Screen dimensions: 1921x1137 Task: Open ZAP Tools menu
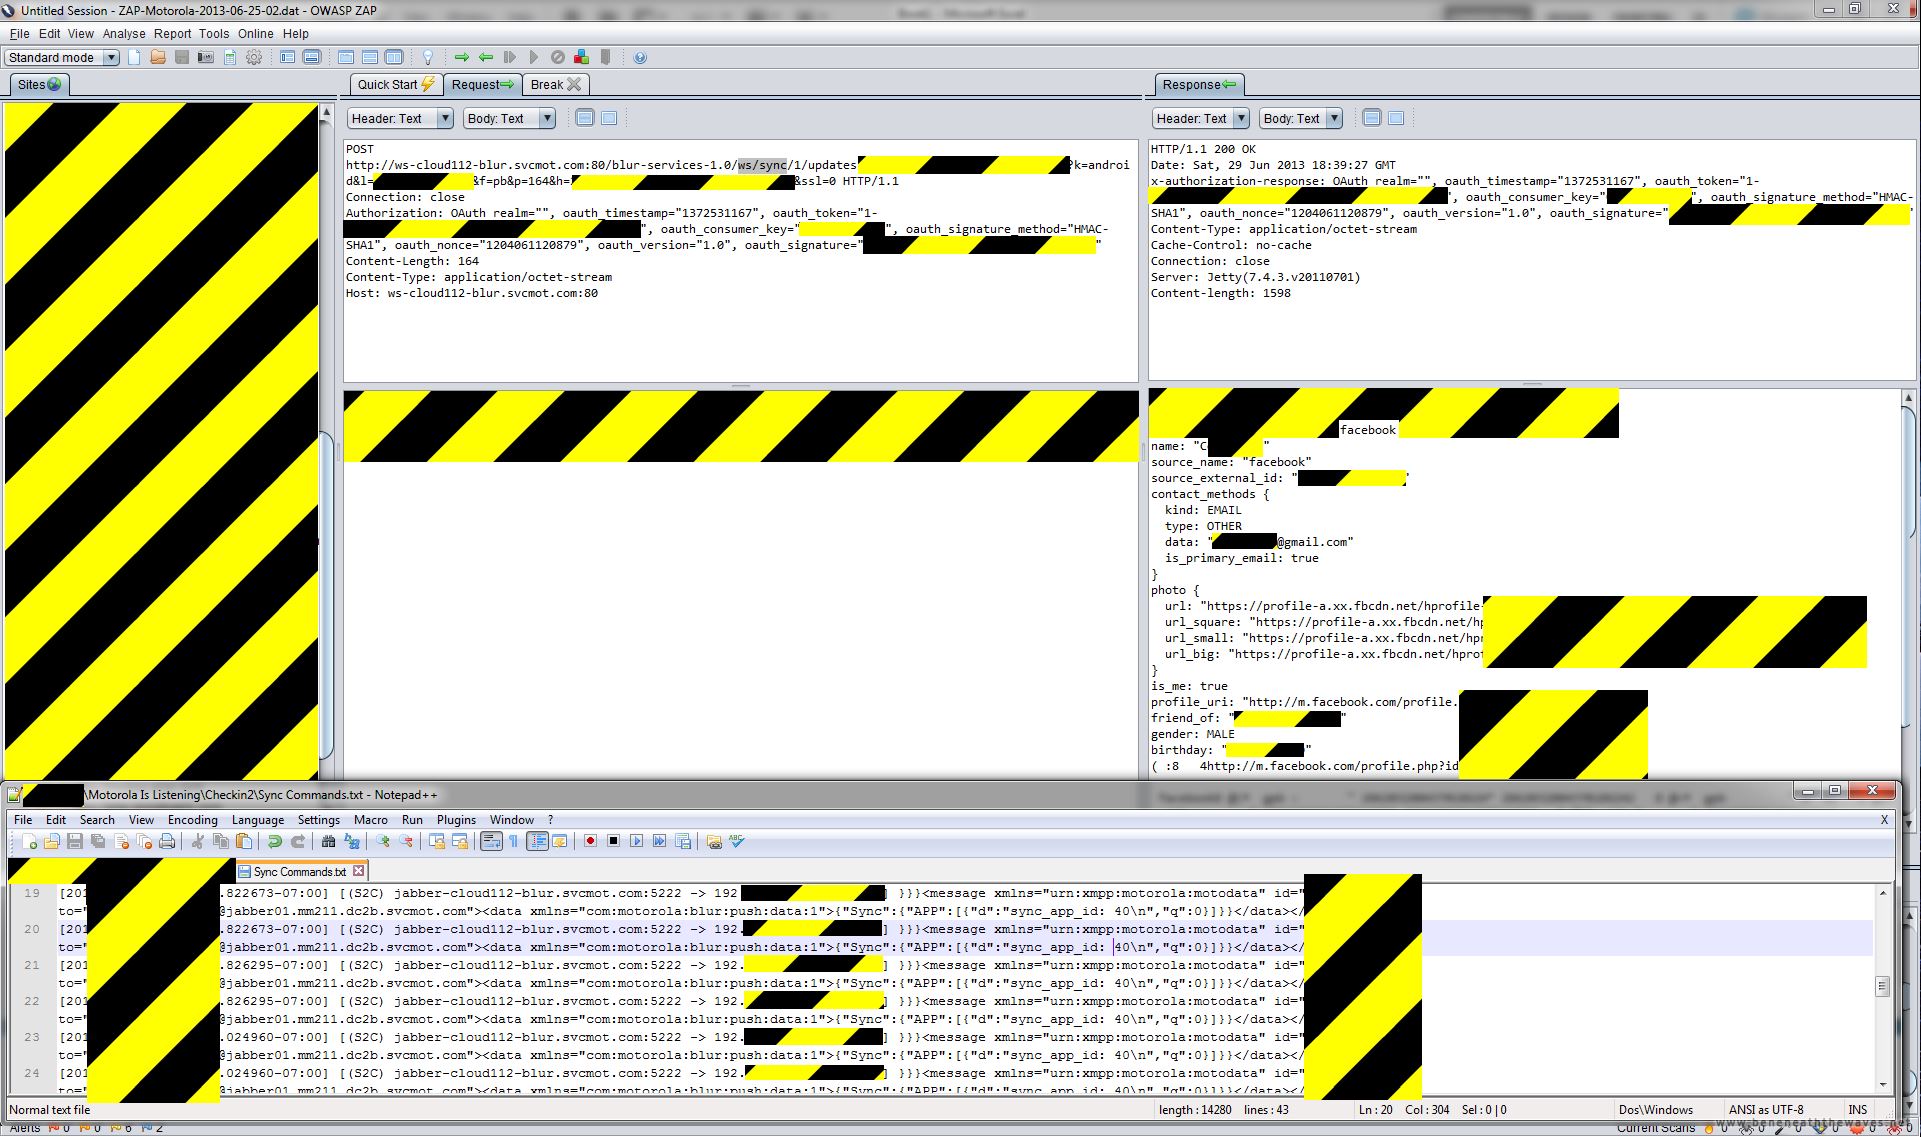[x=214, y=34]
